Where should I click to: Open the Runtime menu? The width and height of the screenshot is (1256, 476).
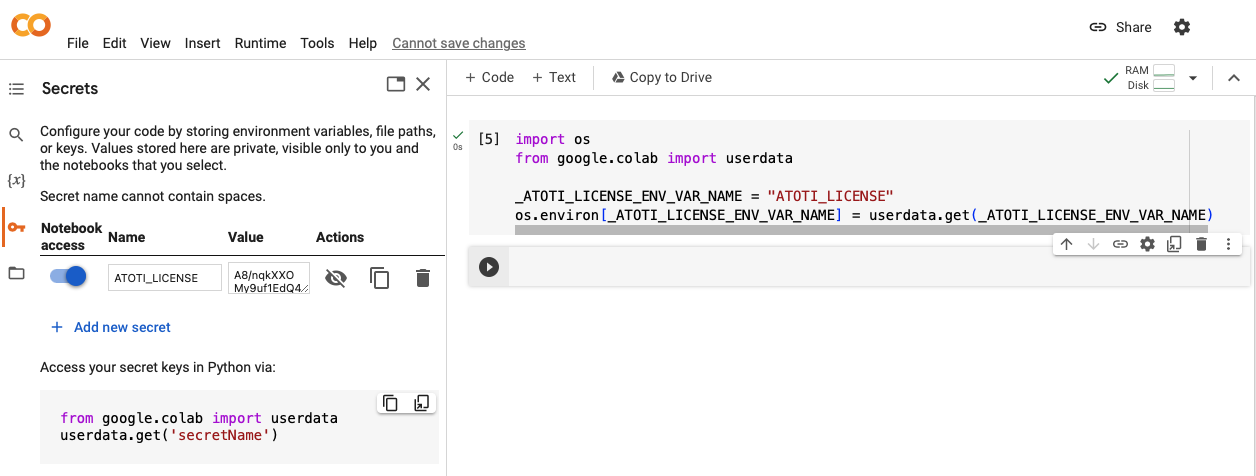point(260,43)
